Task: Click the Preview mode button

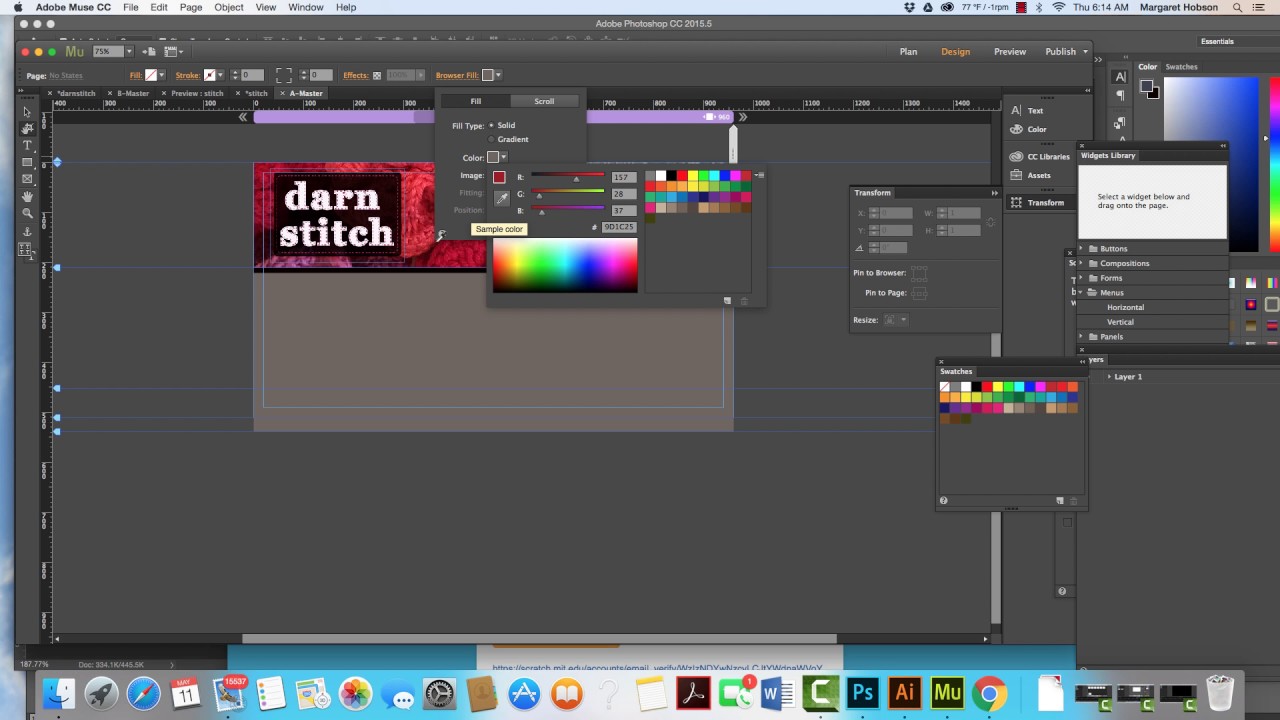Action: [x=1010, y=52]
